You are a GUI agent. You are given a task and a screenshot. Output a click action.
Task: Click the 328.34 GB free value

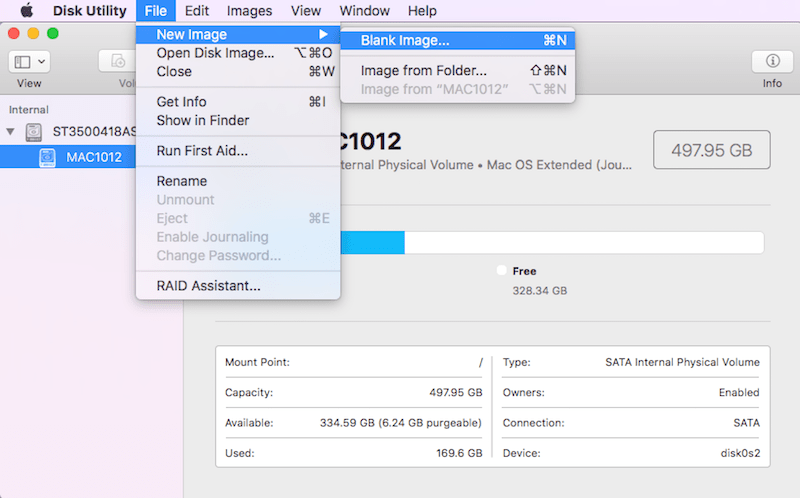[x=540, y=291]
